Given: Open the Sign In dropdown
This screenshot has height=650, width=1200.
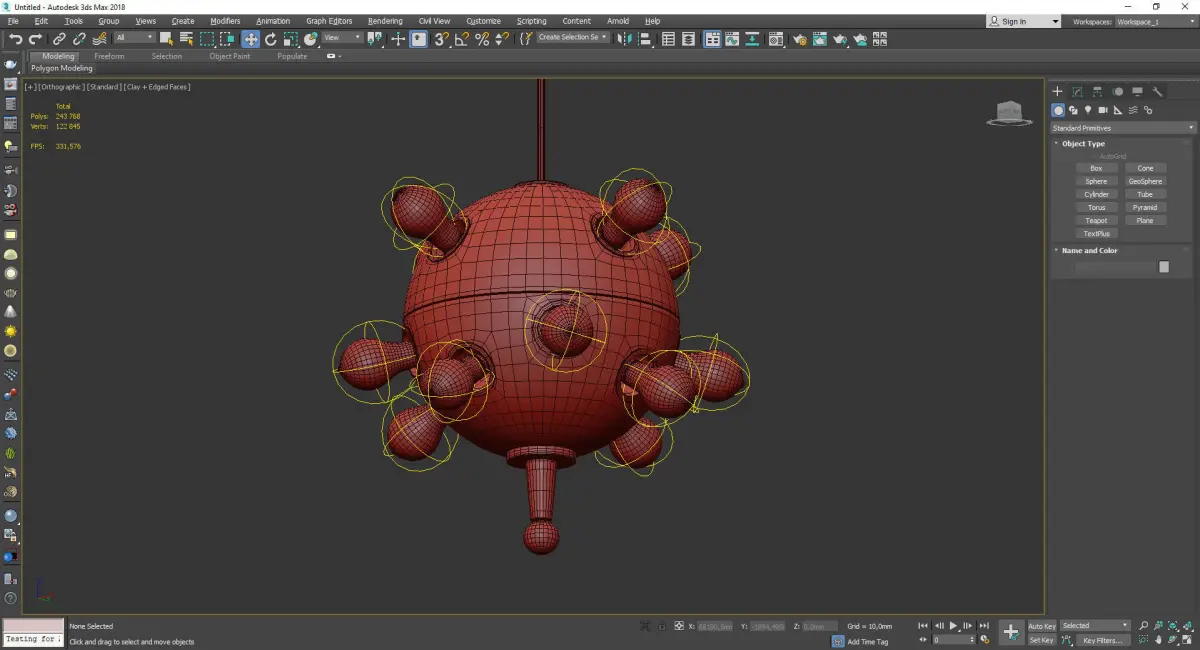Looking at the screenshot, I should pyautogui.click(x=1023, y=21).
